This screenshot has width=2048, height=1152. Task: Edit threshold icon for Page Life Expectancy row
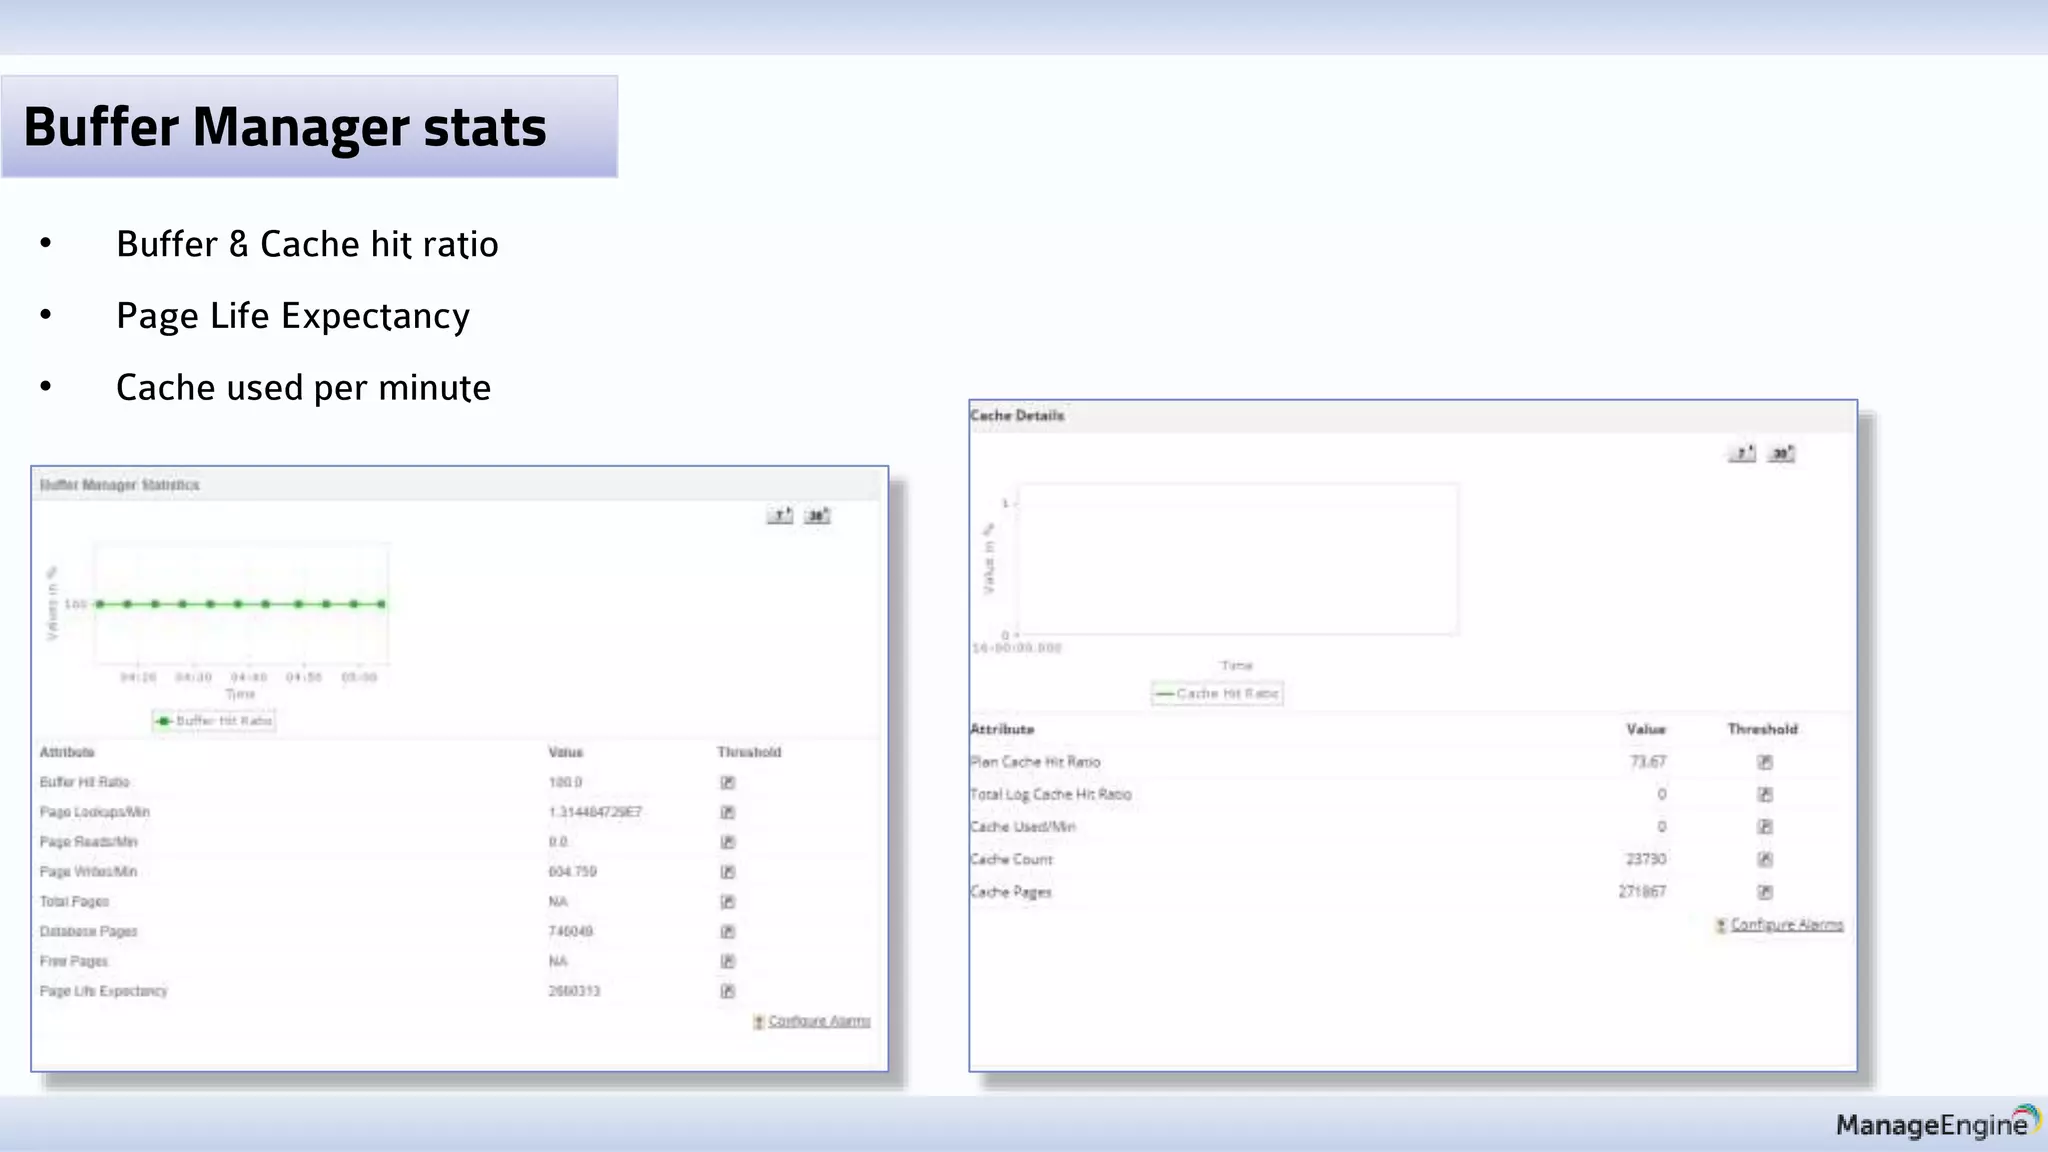[x=728, y=991]
